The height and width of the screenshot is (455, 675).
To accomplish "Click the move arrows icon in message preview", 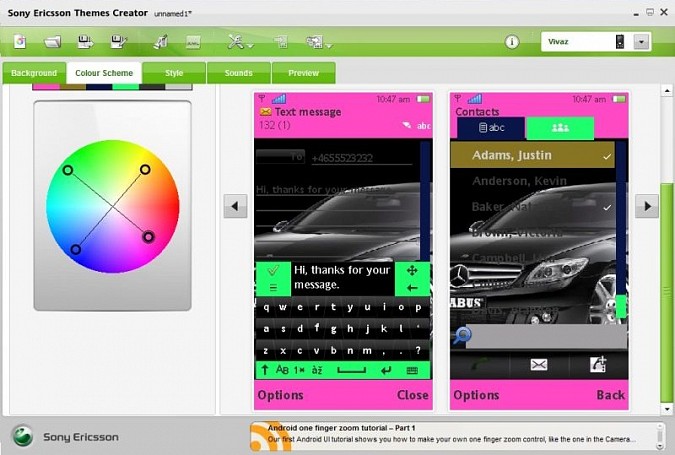I will tap(412, 270).
